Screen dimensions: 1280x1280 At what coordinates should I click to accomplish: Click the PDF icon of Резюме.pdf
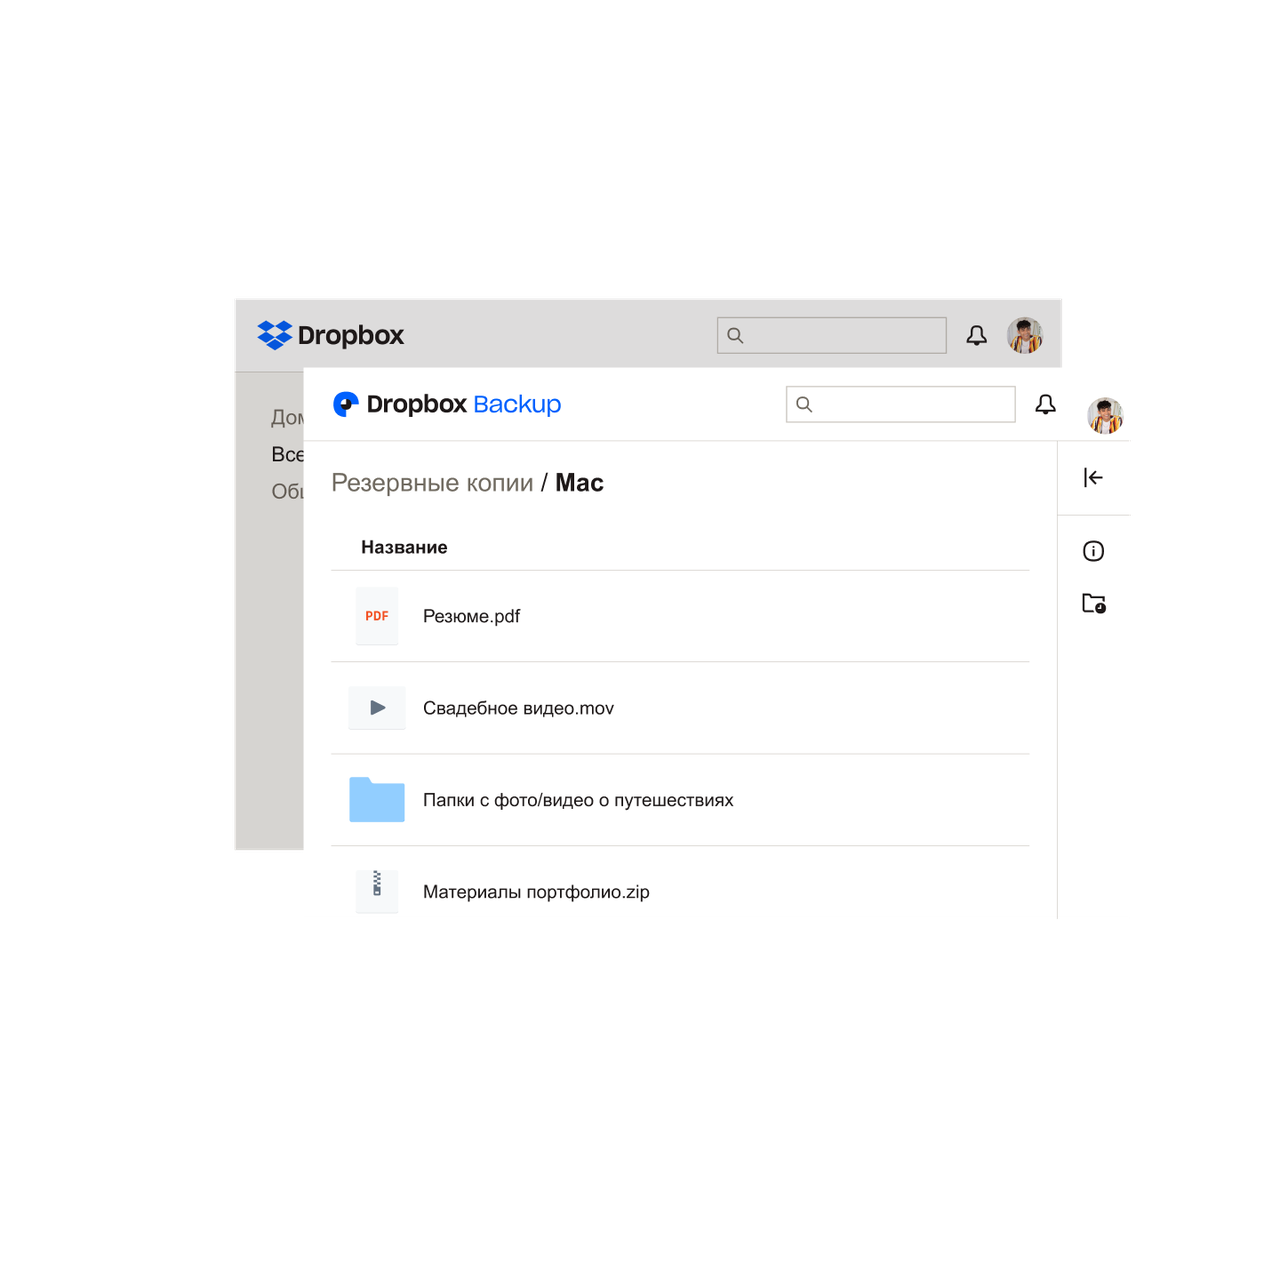377,616
